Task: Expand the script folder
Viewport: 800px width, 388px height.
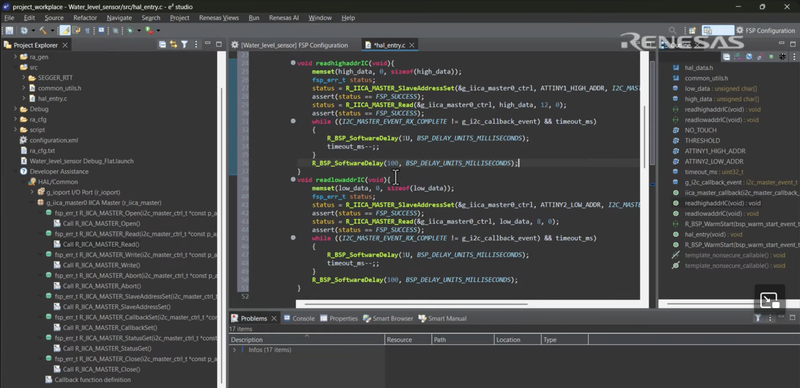Action: tap(15, 130)
